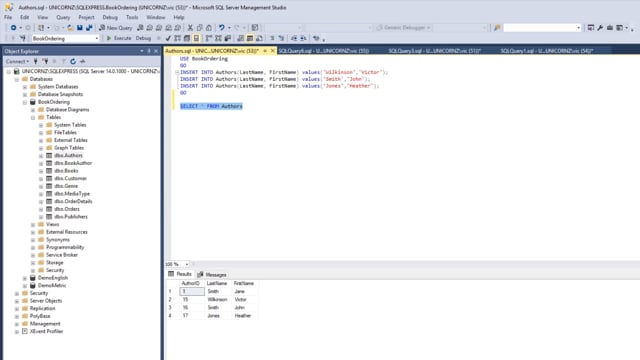Click the Refresh icon in Object Explorer
This screenshot has width=640, height=360.
(73, 61)
